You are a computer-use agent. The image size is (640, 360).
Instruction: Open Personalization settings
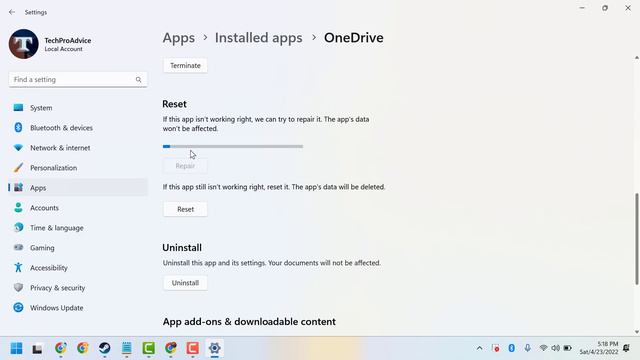(78, 168)
